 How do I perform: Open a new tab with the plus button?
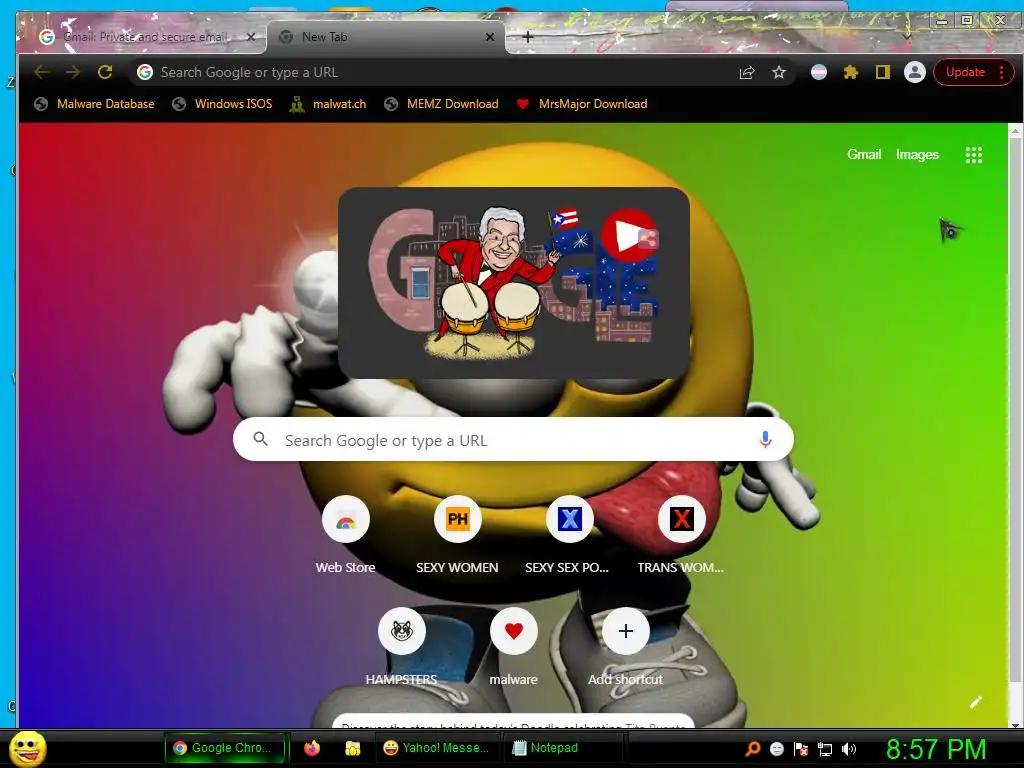point(528,37)
